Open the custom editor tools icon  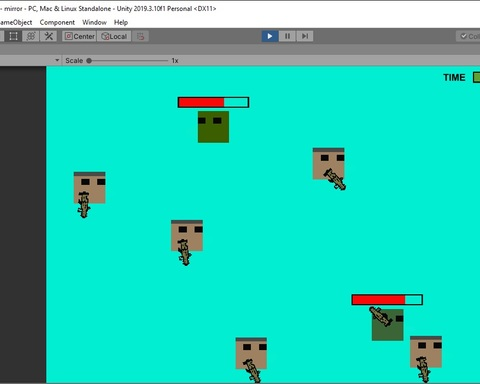point(49,36)
